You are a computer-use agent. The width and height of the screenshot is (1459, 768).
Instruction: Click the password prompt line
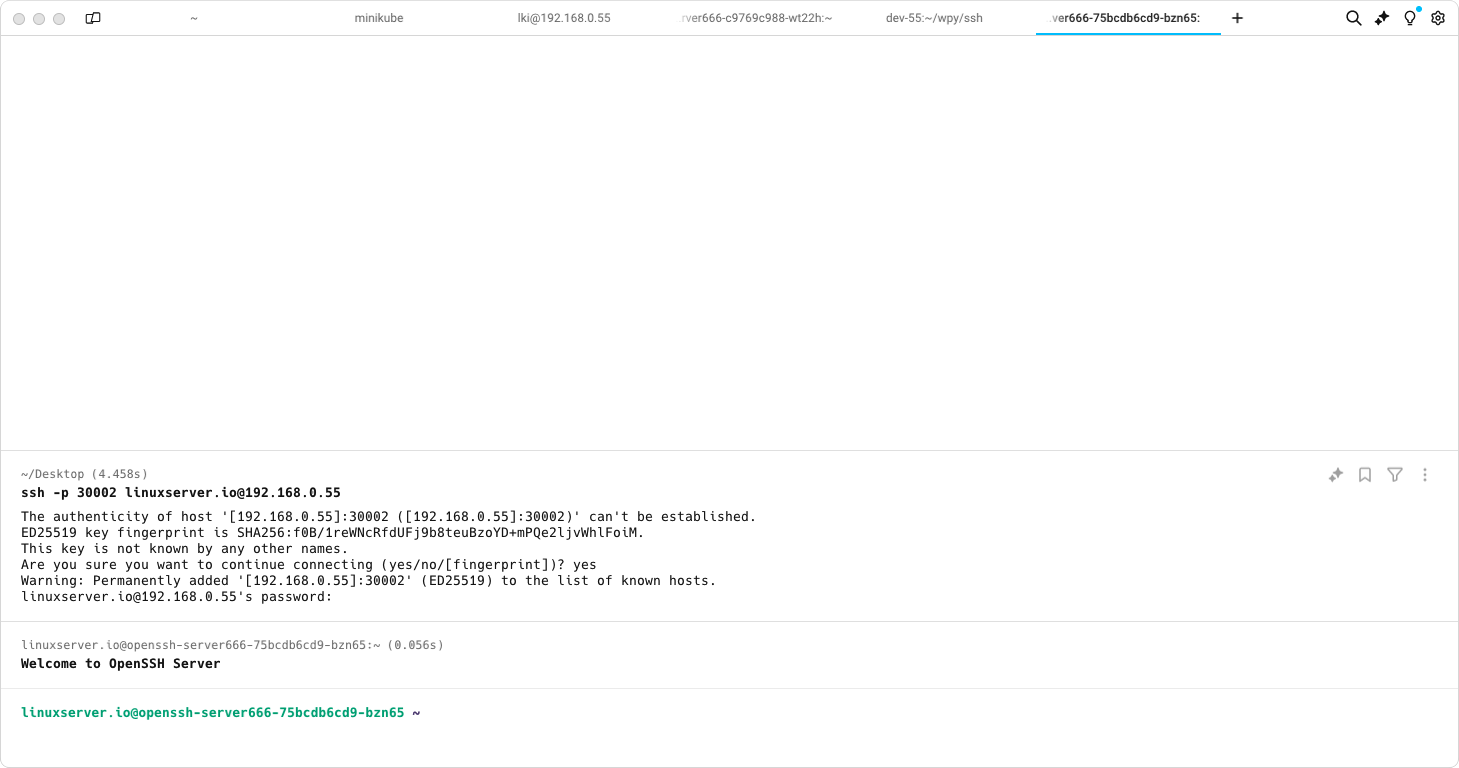[176, 597]
